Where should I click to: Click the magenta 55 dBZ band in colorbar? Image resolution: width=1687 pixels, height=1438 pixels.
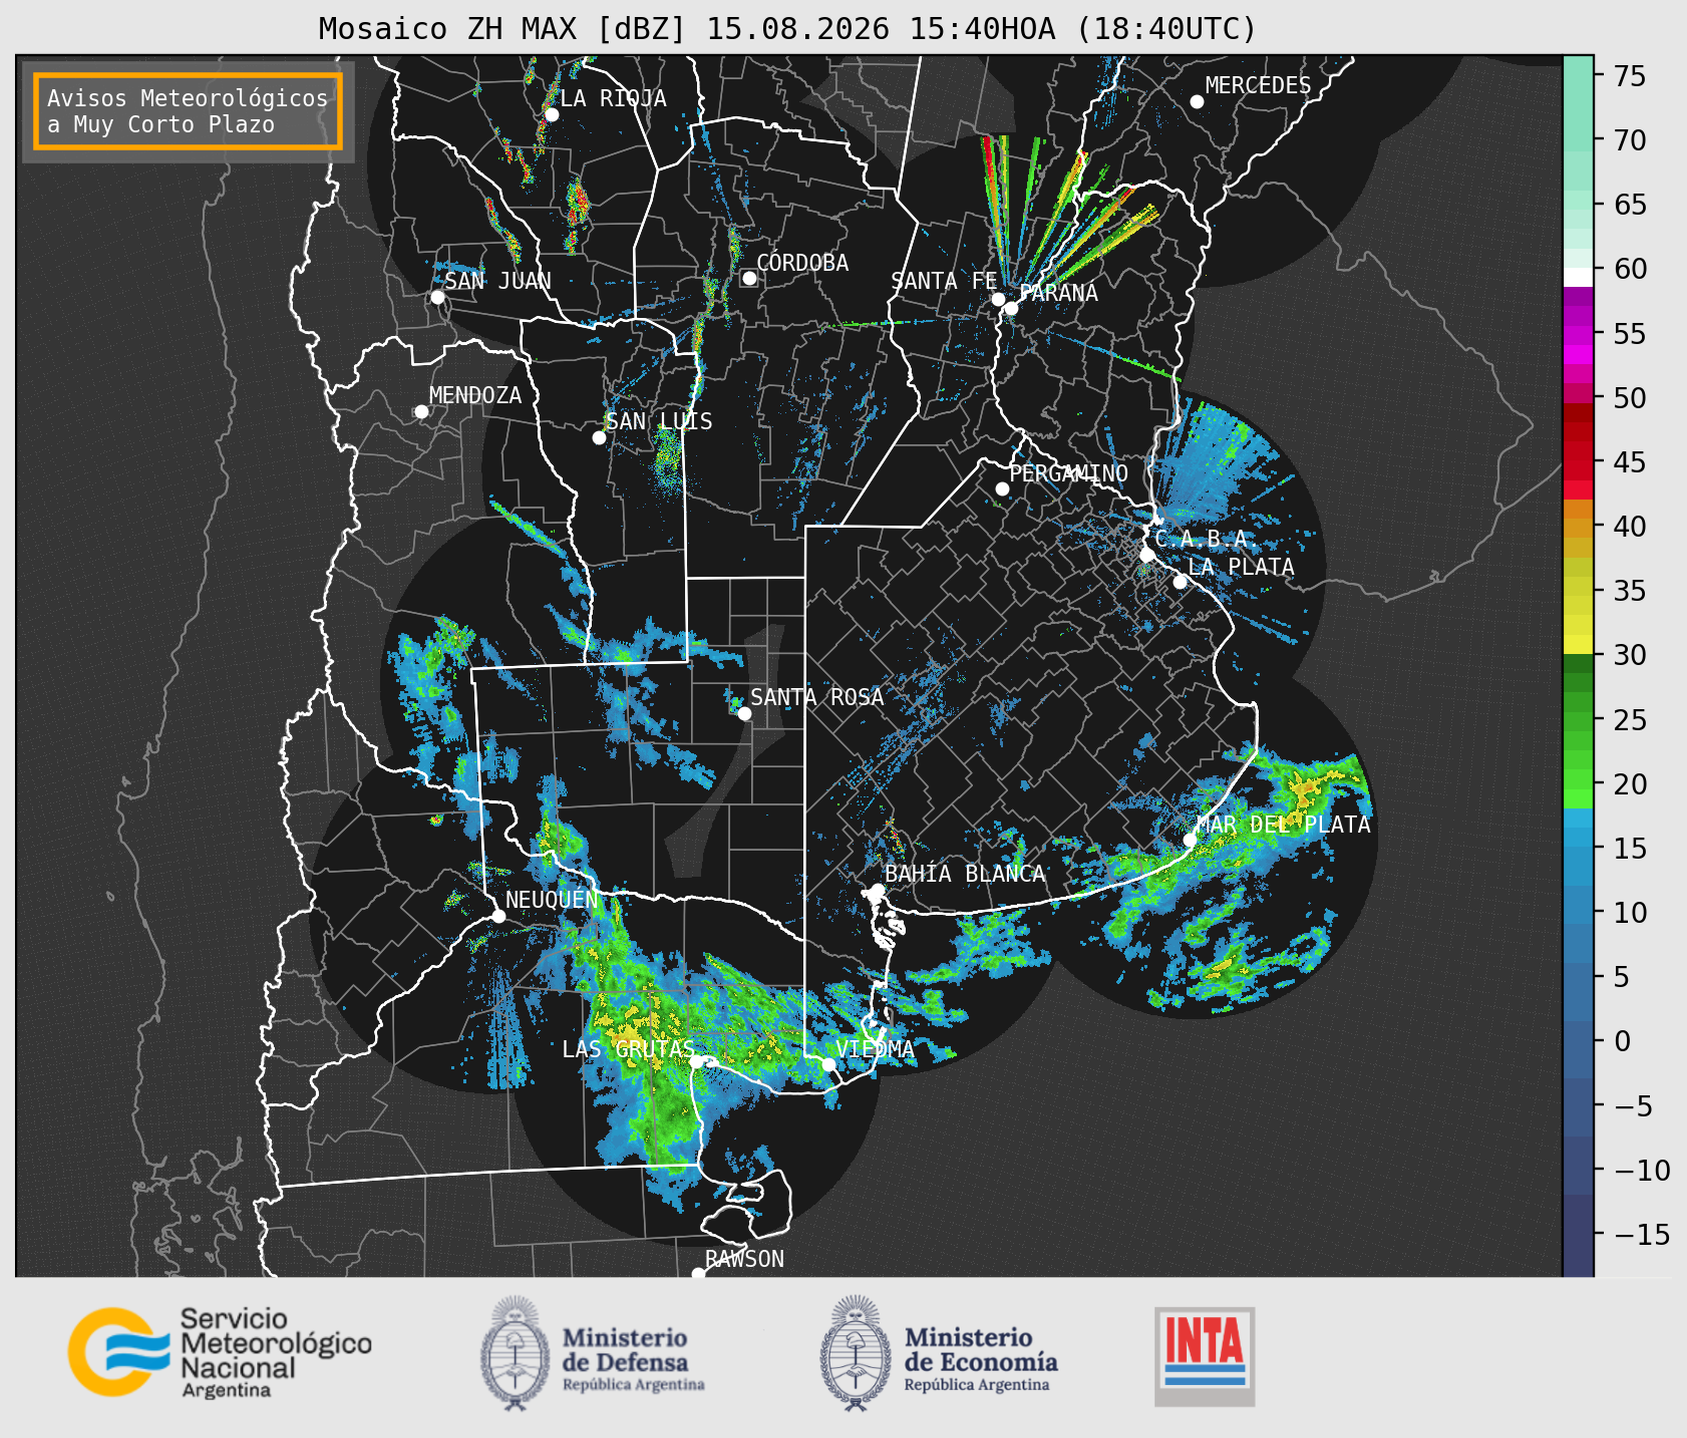pyautogui.click(x=1578, y=334)
